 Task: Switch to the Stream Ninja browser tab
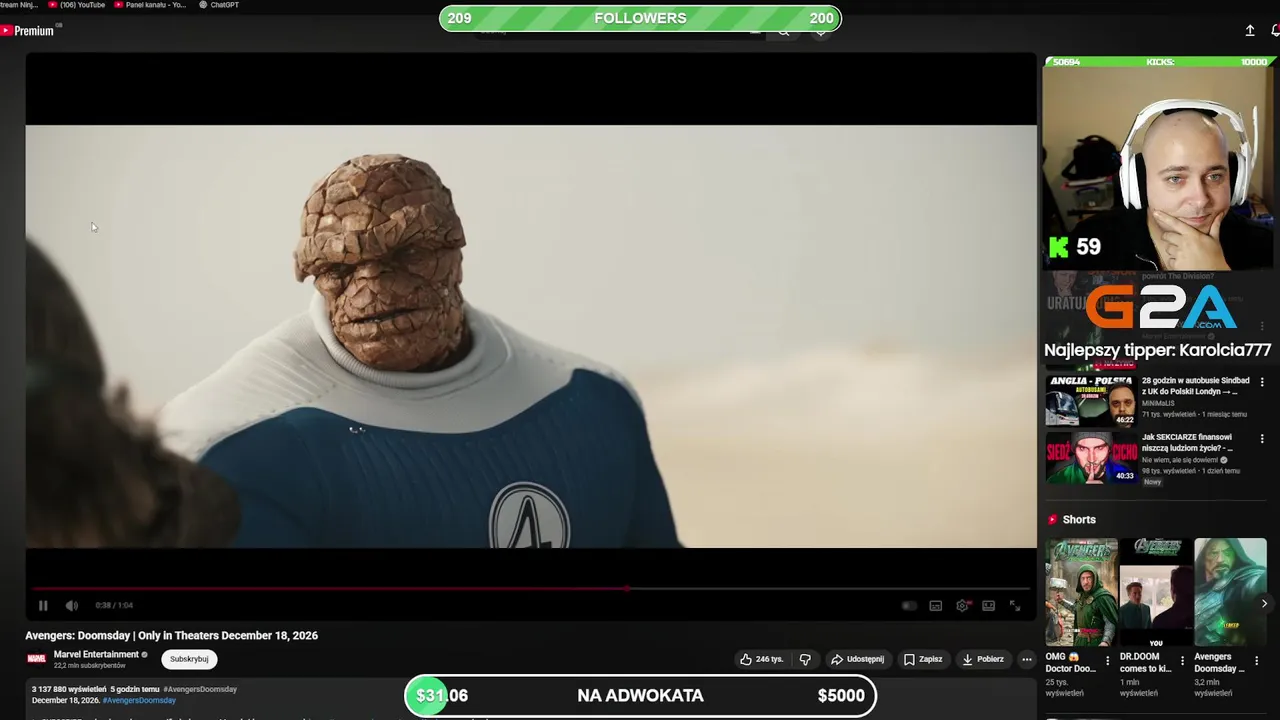coord(19,5)
